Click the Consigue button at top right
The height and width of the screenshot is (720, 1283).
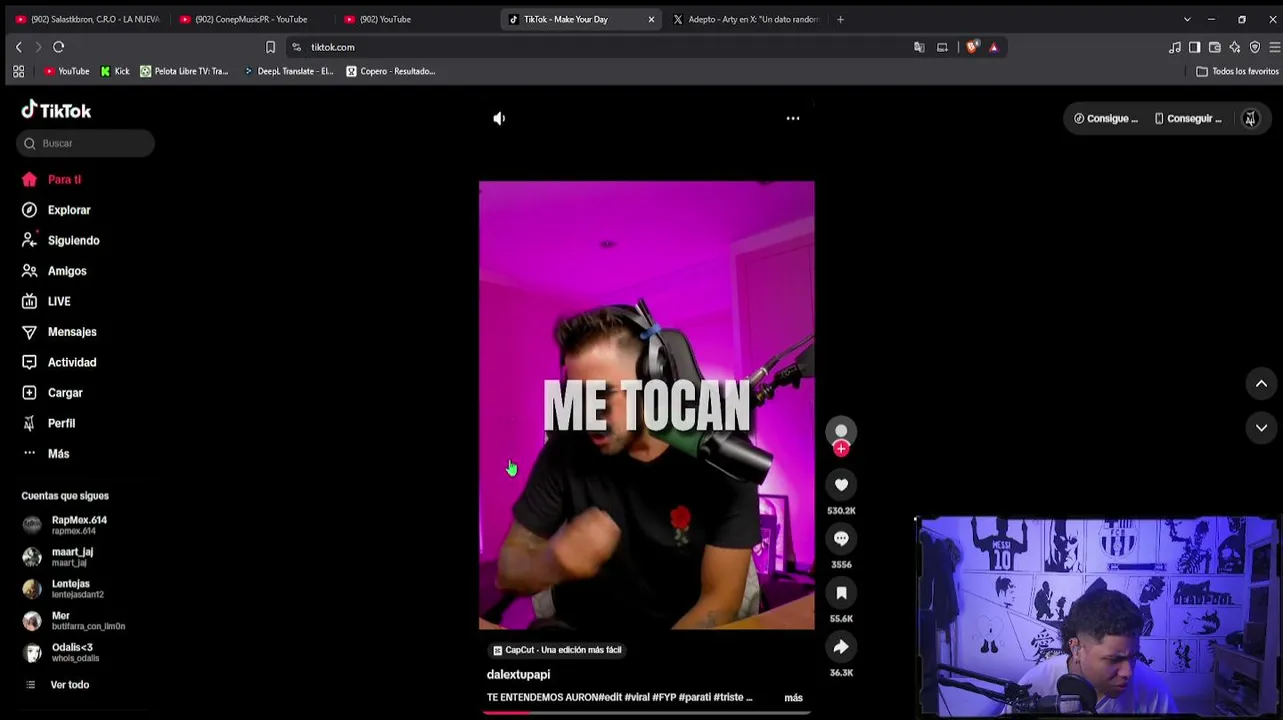point(1106,118)
